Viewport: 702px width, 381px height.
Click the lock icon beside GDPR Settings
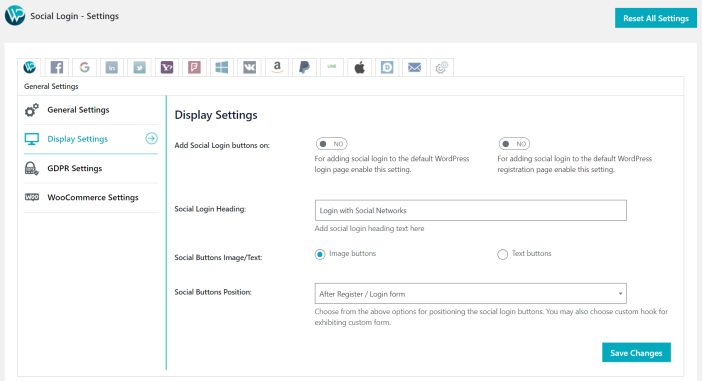tap(31, 168)
